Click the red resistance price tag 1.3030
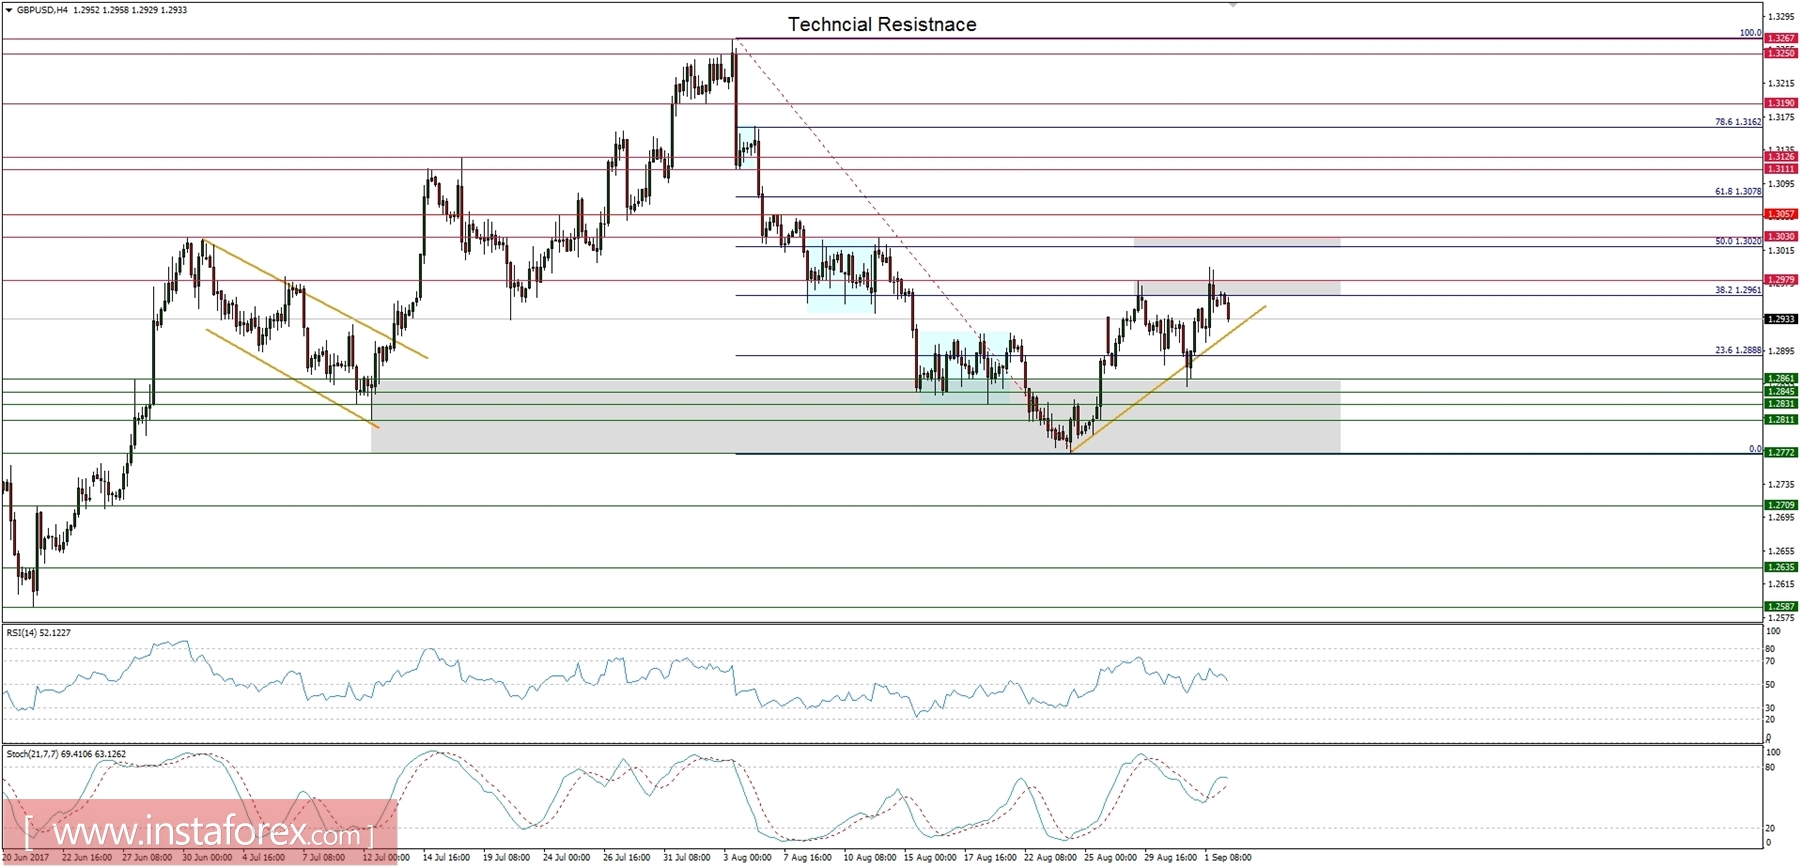Viewport: 1800px width, 868px height. (1781, 237)
